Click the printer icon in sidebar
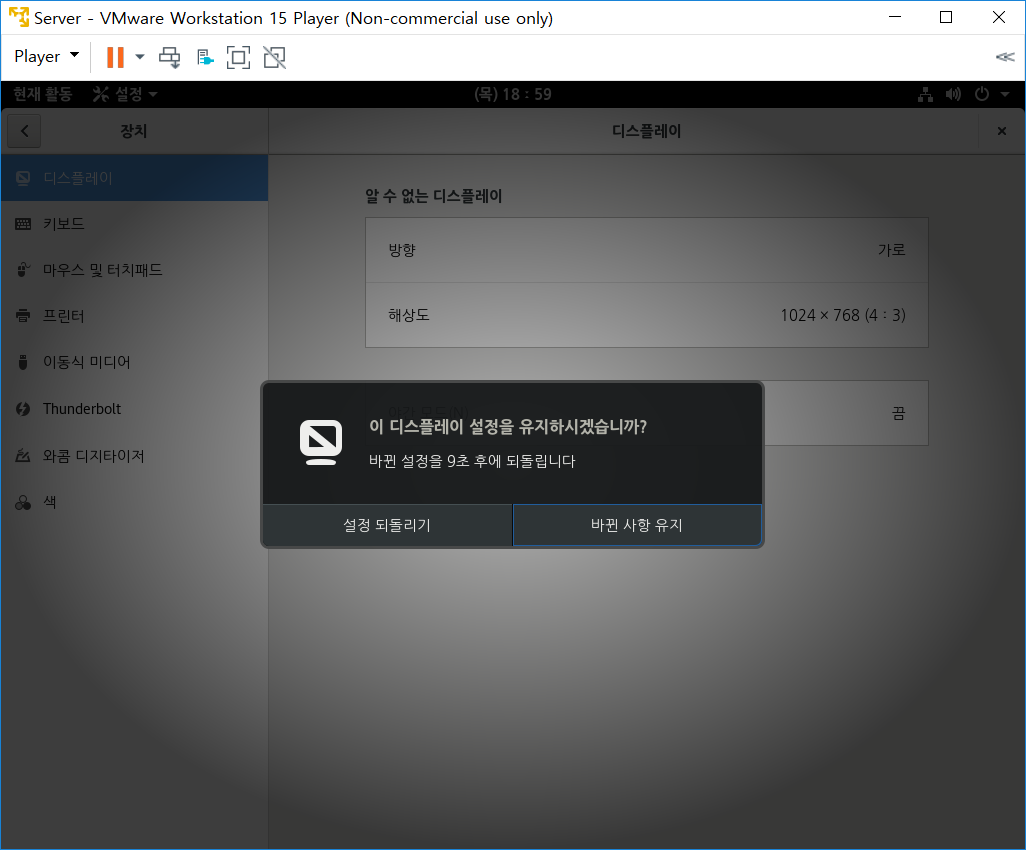Viewport: 1026px width, 850px height. tap(23, 316)
